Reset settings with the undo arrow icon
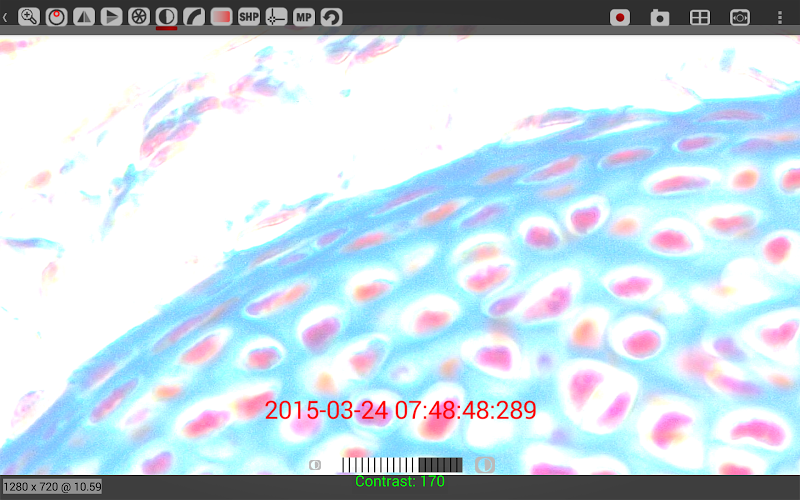 [332, 17]
